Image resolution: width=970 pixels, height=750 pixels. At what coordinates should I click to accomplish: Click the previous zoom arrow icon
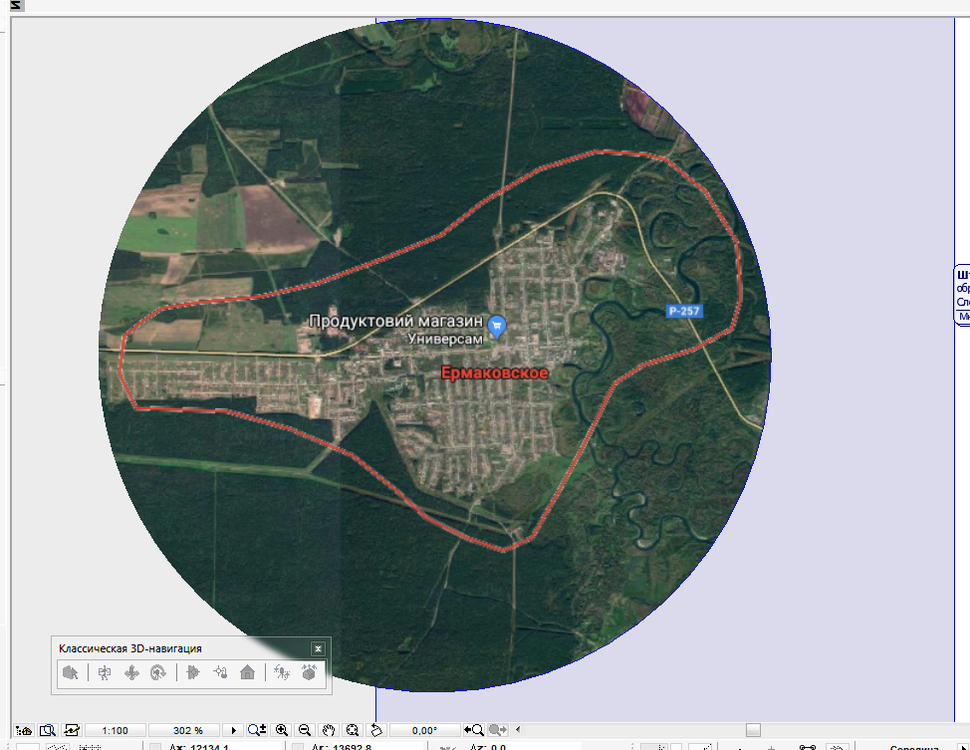[474, 730]
